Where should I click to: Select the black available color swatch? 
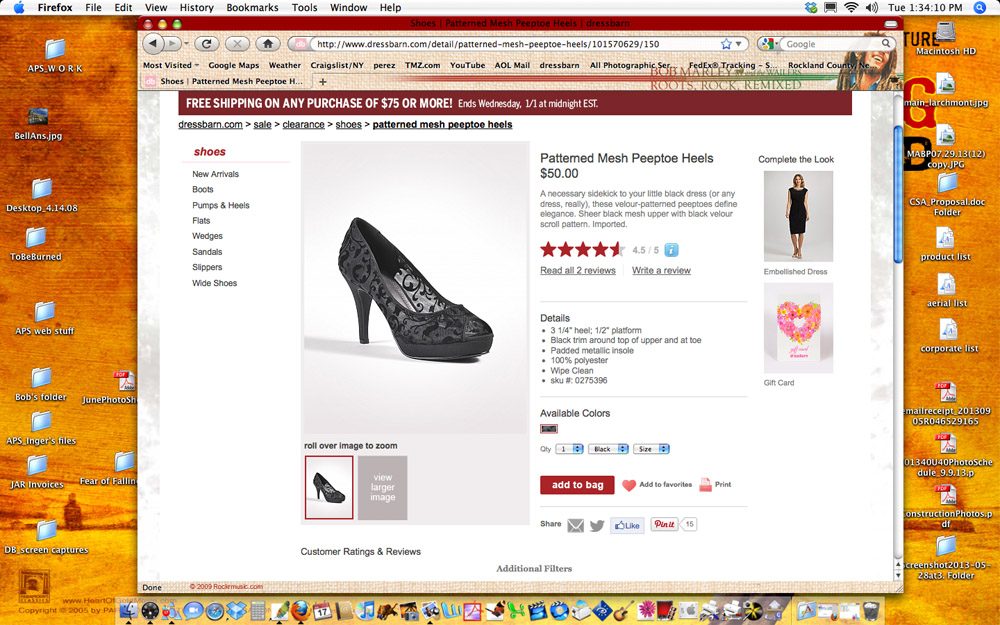tap(548, 429)
